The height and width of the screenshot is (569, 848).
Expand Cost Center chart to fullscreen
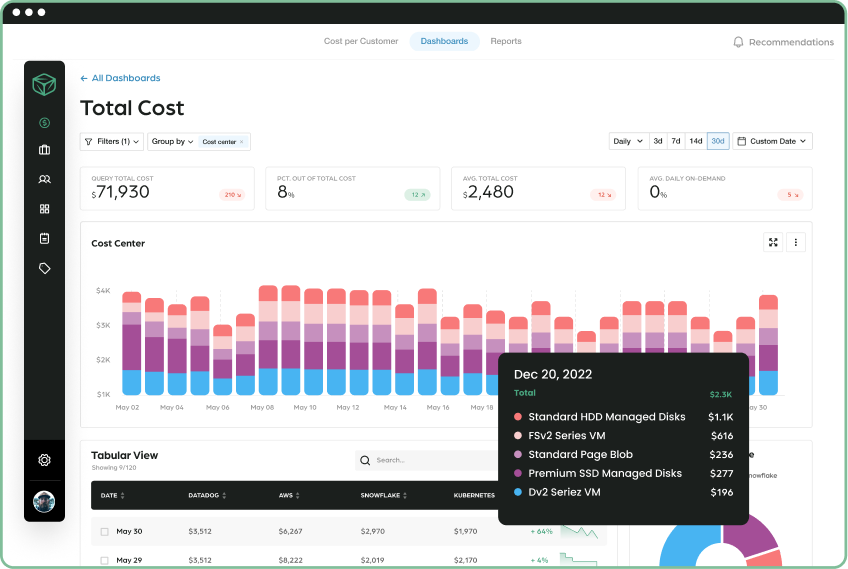click(772, 242)
